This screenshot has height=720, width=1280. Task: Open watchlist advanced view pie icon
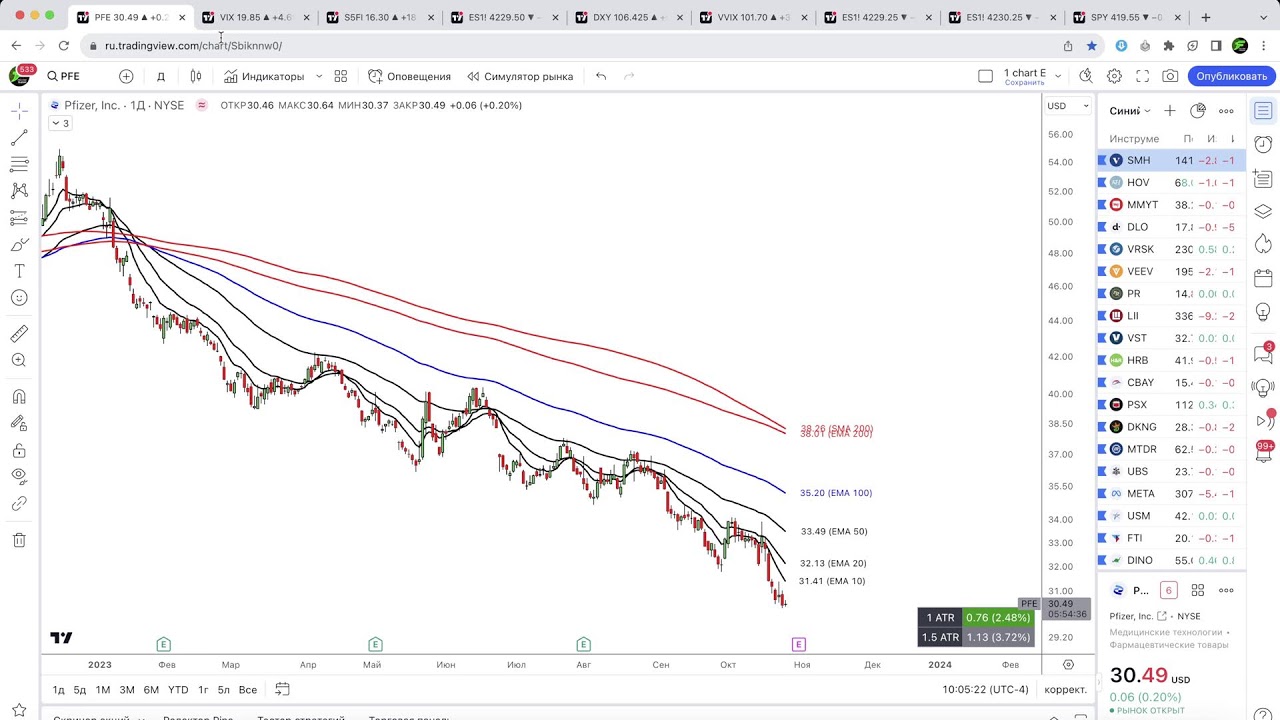(1198, 111)
